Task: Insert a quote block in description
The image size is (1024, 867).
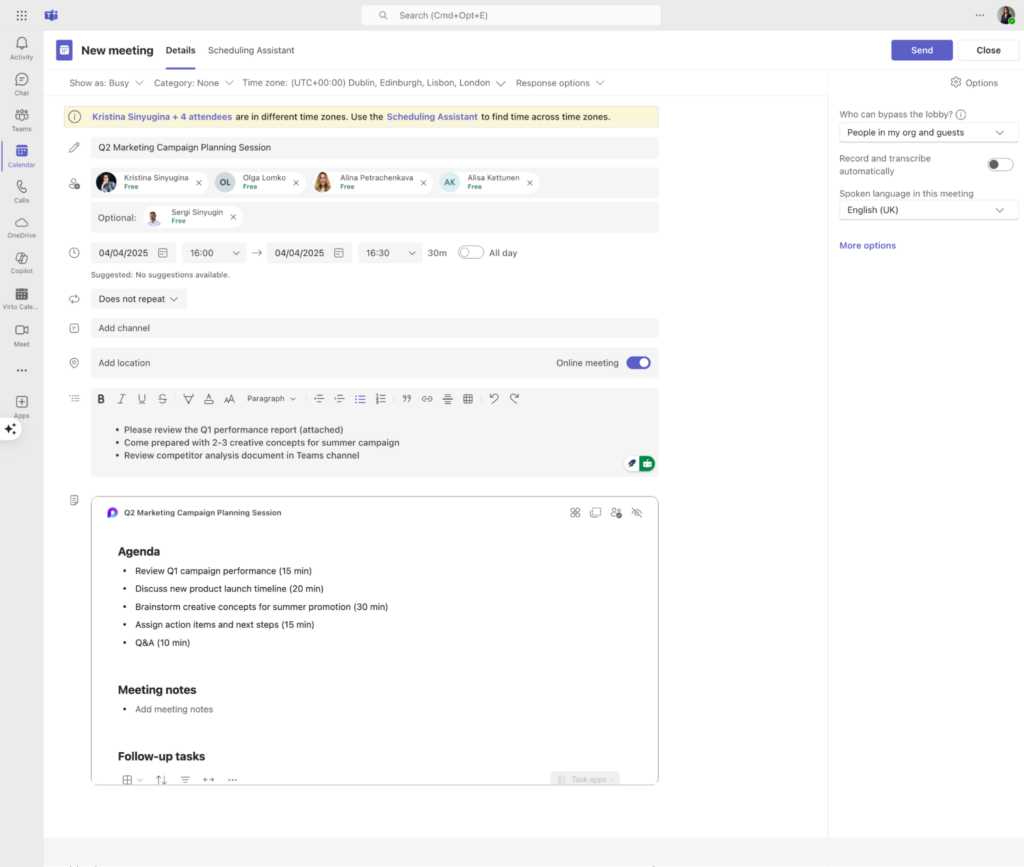Action: 406,399
